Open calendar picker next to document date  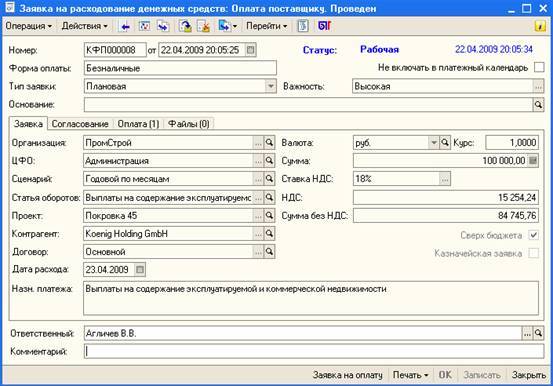click(x=250, y=50)
